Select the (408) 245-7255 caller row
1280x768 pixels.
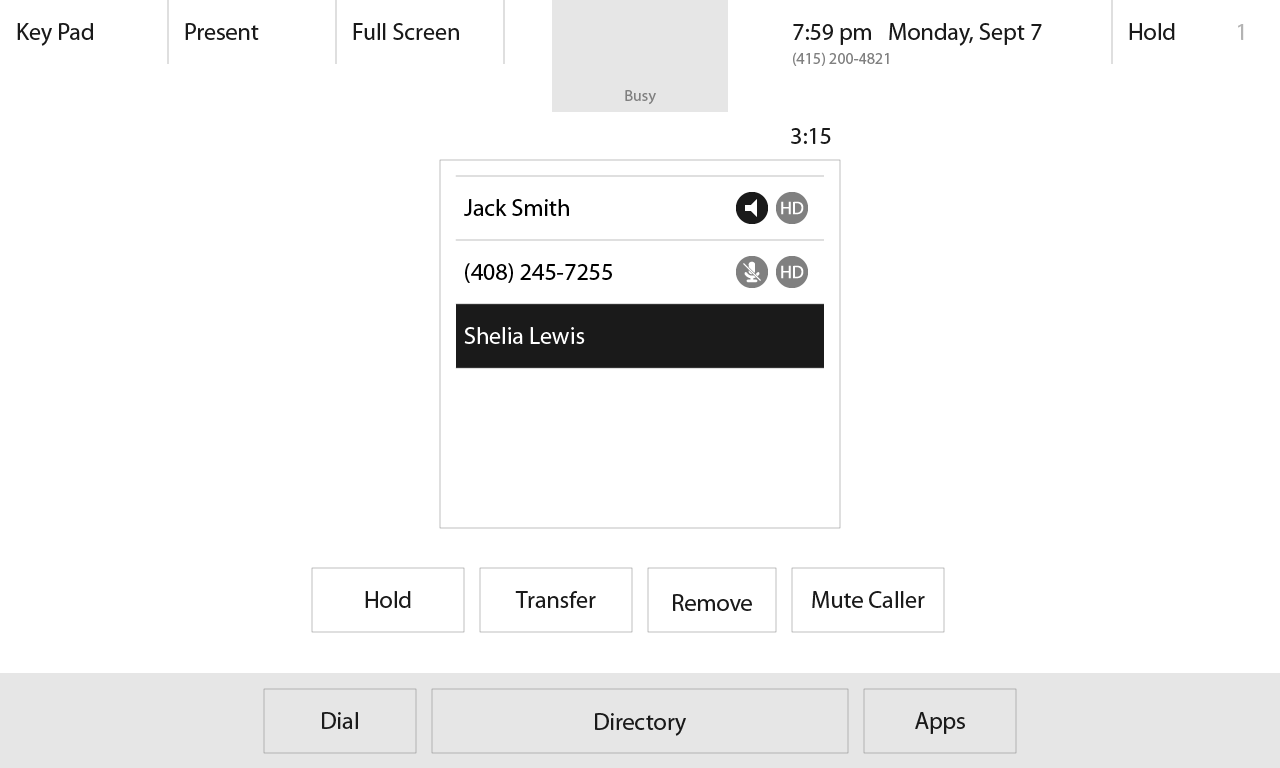[x=640, y=272]
